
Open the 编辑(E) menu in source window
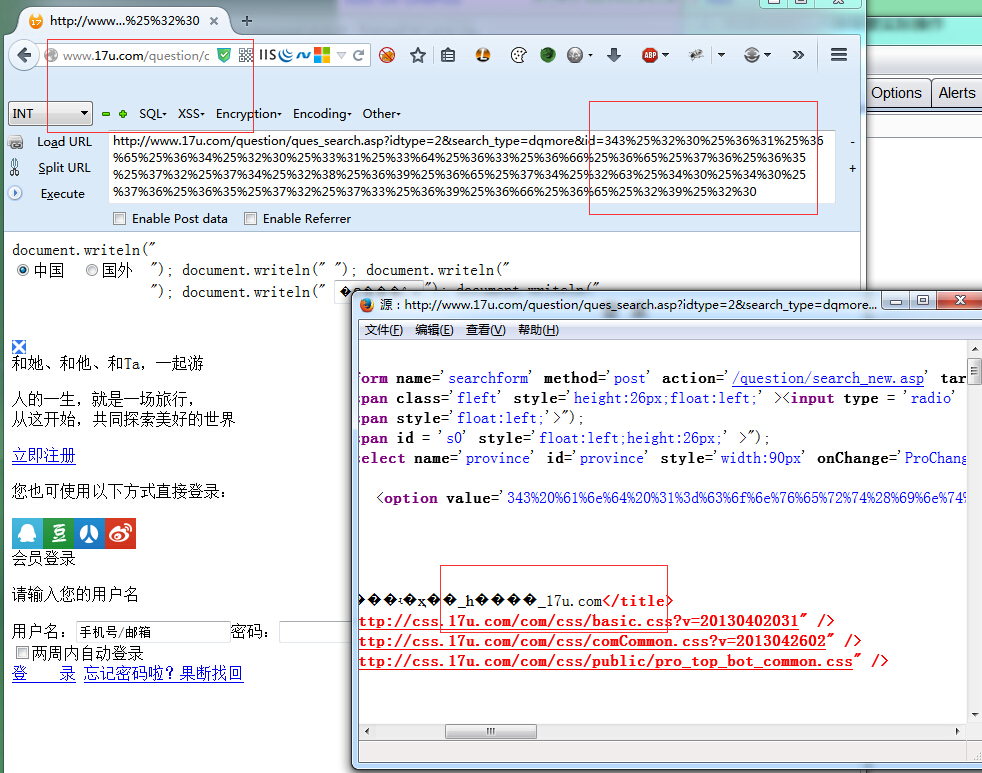[434, 329]
